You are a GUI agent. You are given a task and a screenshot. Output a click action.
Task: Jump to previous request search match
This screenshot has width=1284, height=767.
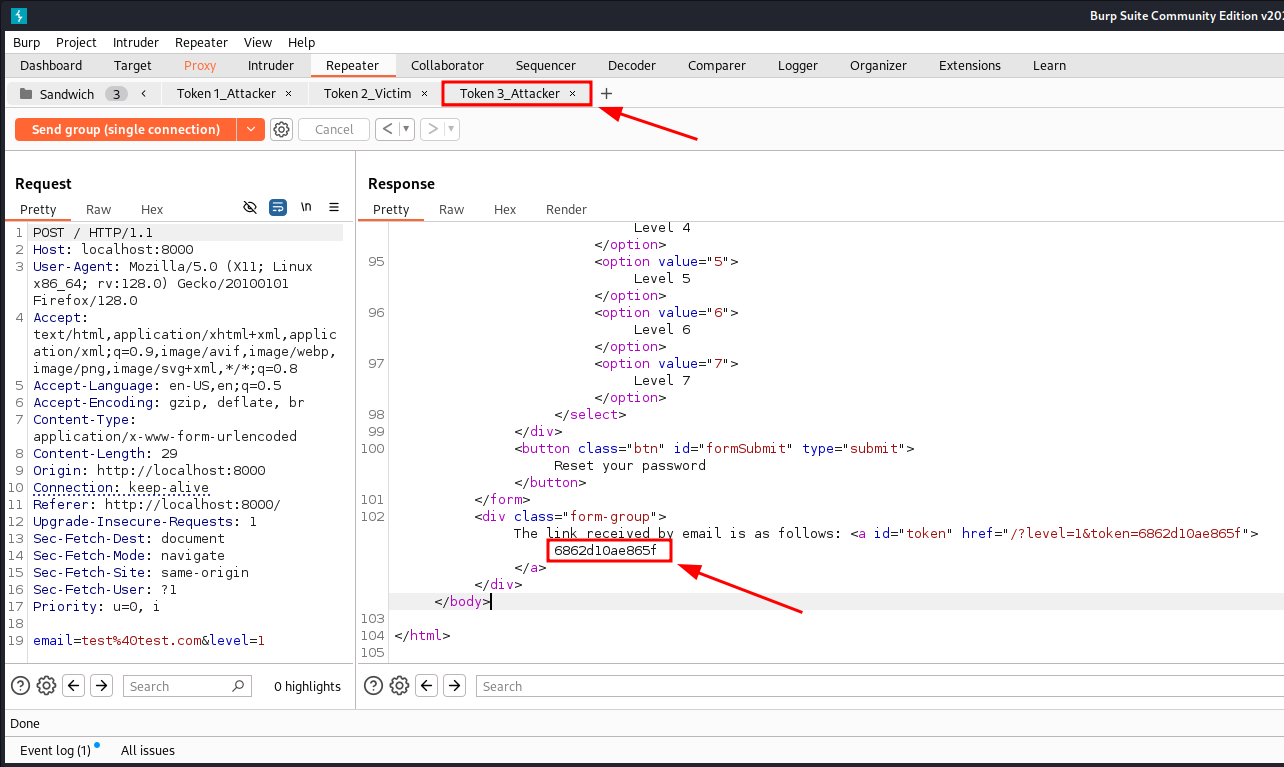tap(73, 686)
